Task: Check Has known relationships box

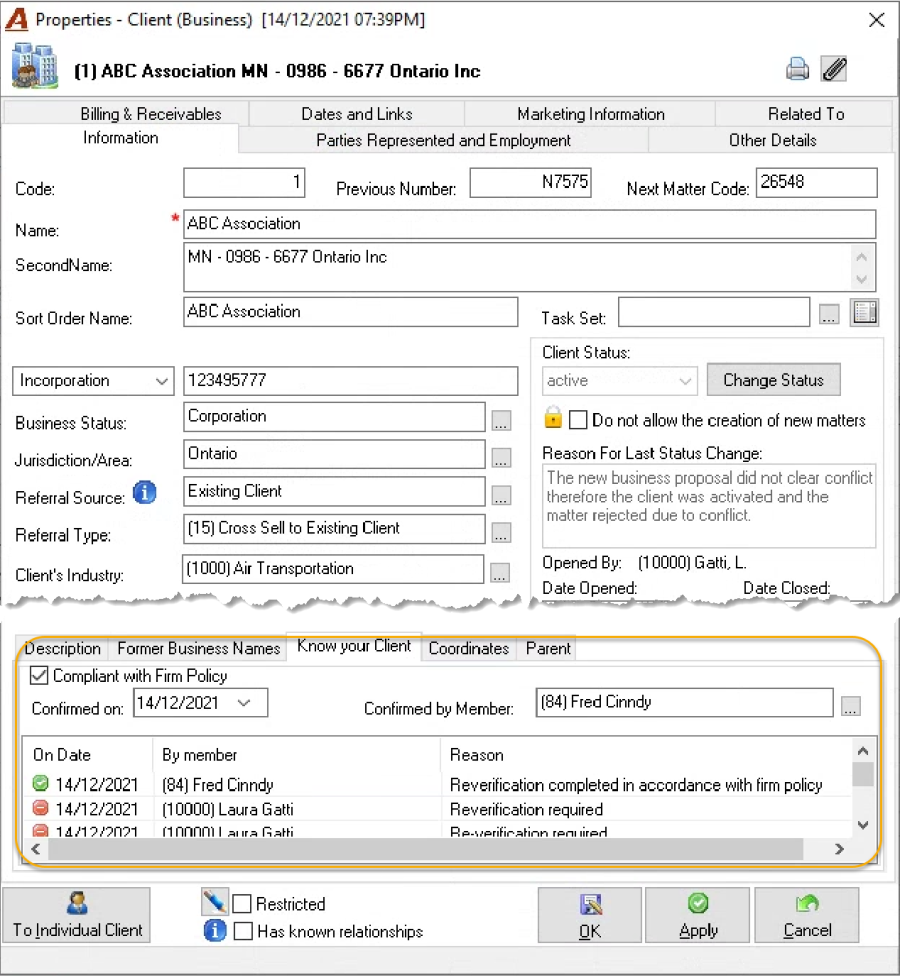Action: (x=243, y=931)
